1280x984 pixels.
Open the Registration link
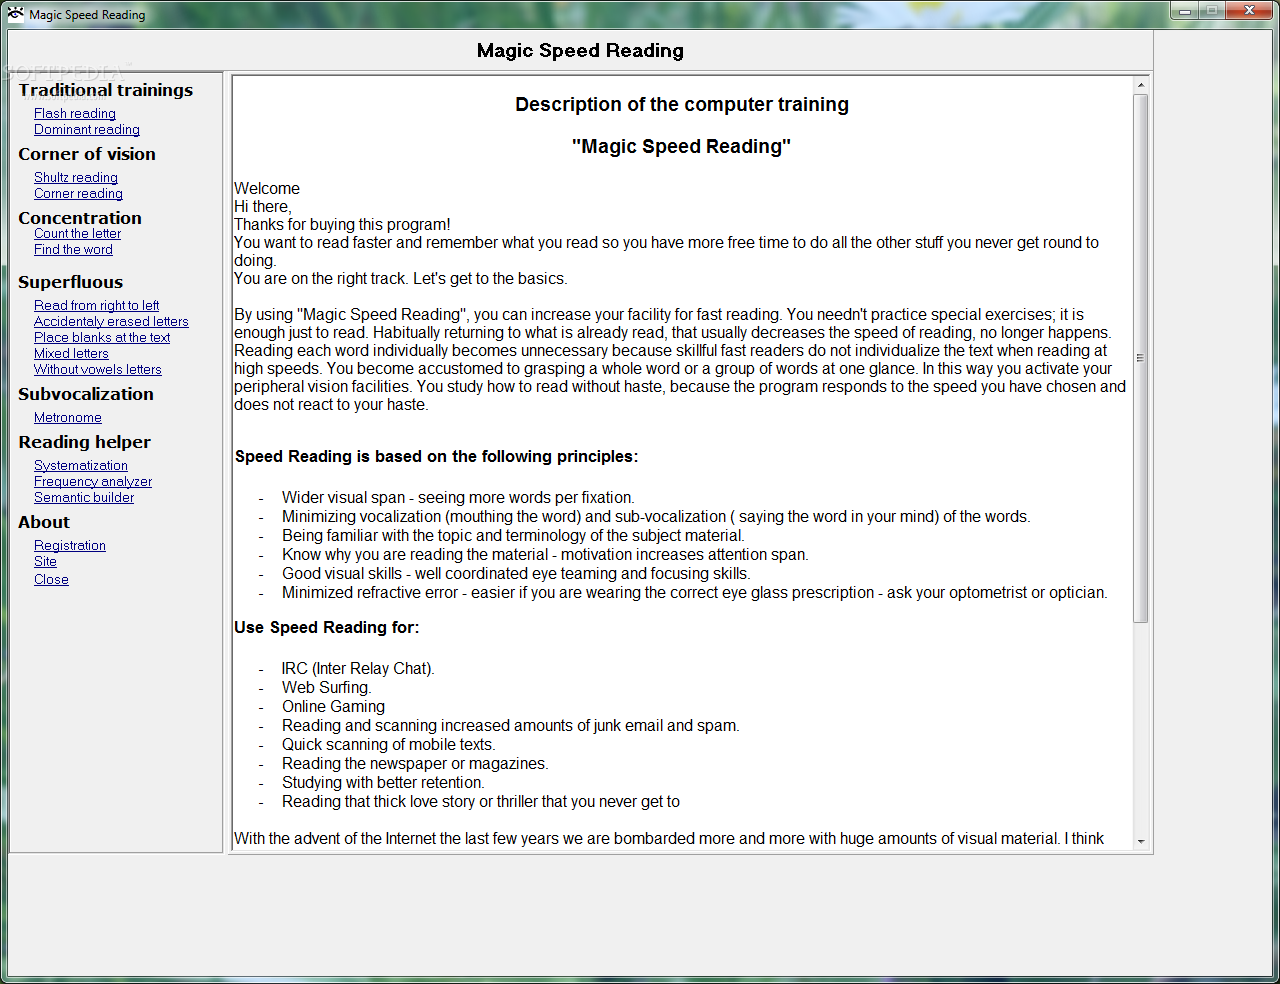pos(70,546)
